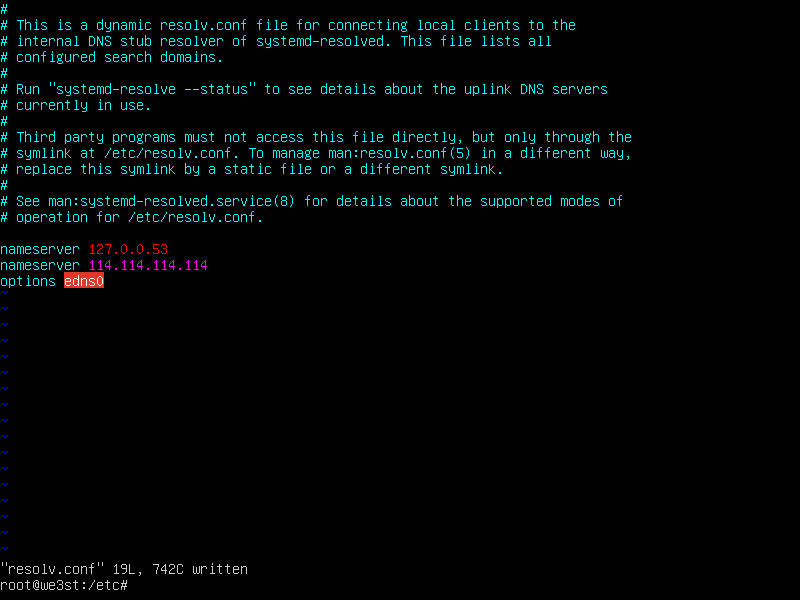Click man:systemd-resolved.service(8) reference
800x600 pixels.
click(x=172, y=202)
